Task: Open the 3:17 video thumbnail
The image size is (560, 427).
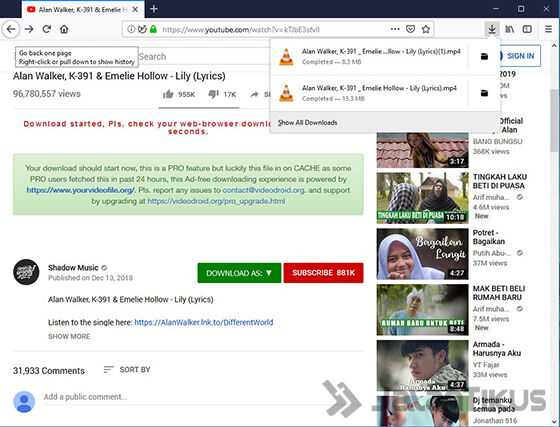Action: 422,150
